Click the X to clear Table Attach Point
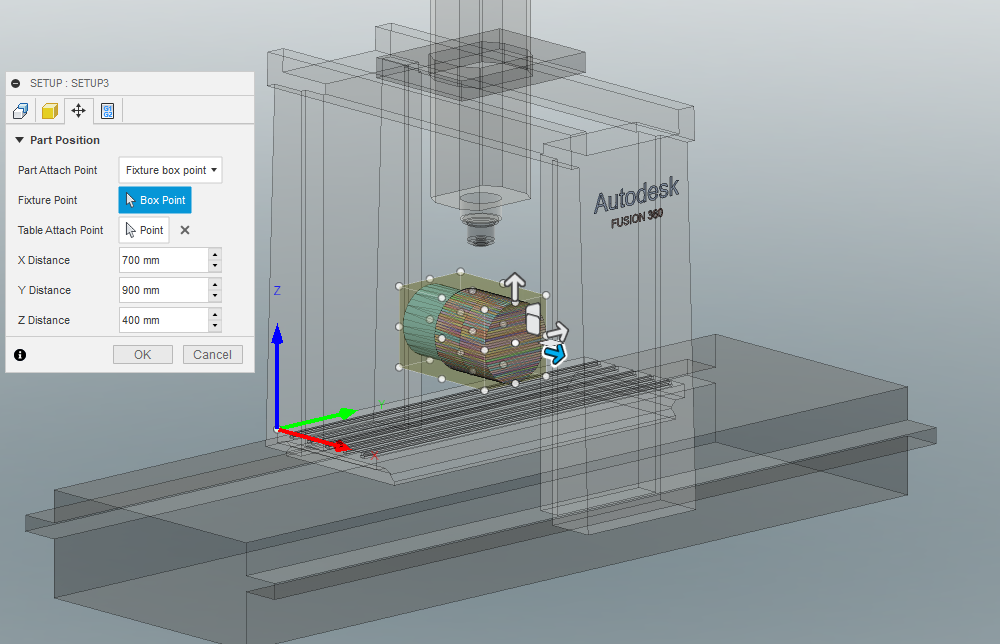The height and width of the screenshot is (644, 1000). point(184,230)
